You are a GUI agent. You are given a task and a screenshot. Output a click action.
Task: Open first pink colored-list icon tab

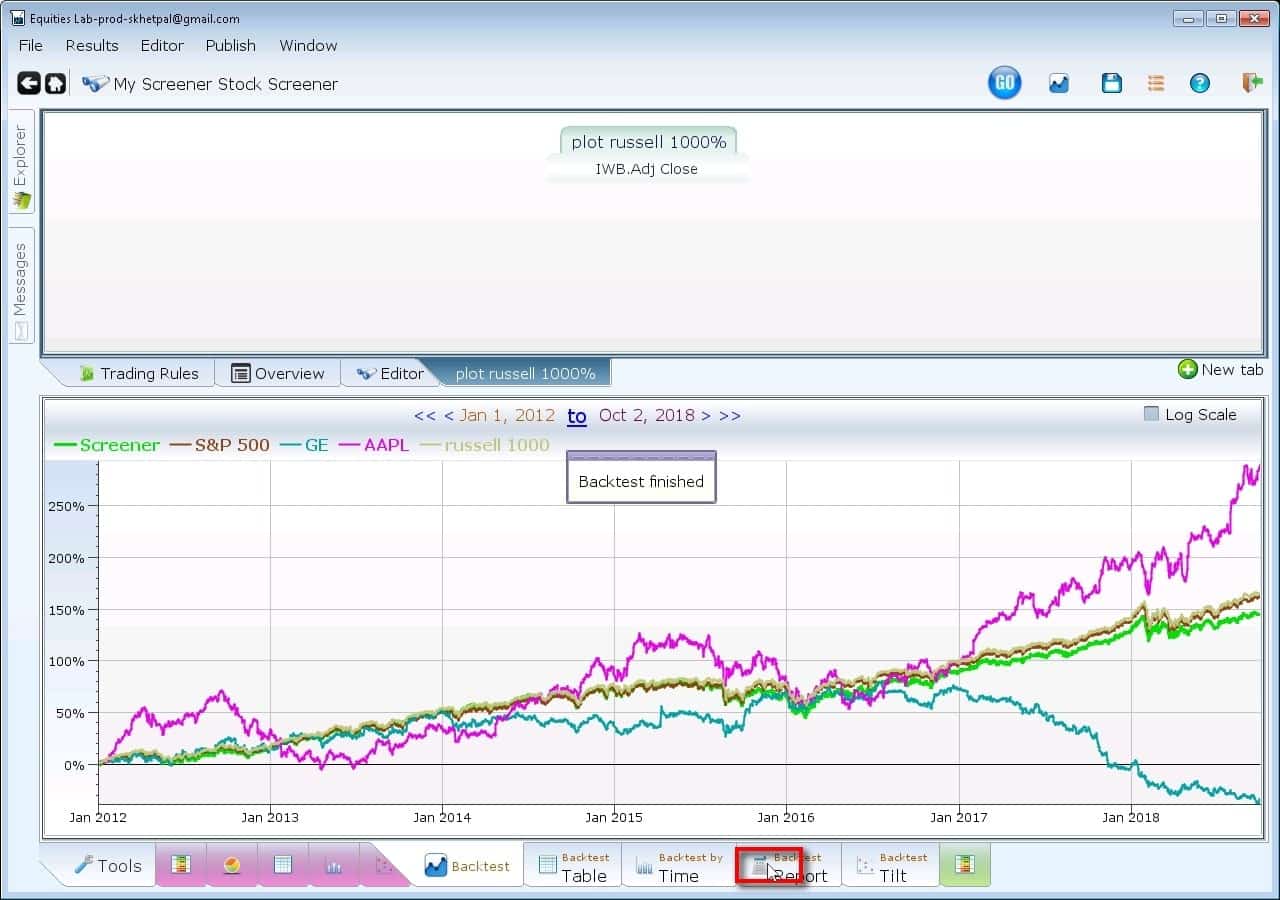(181, 865)
